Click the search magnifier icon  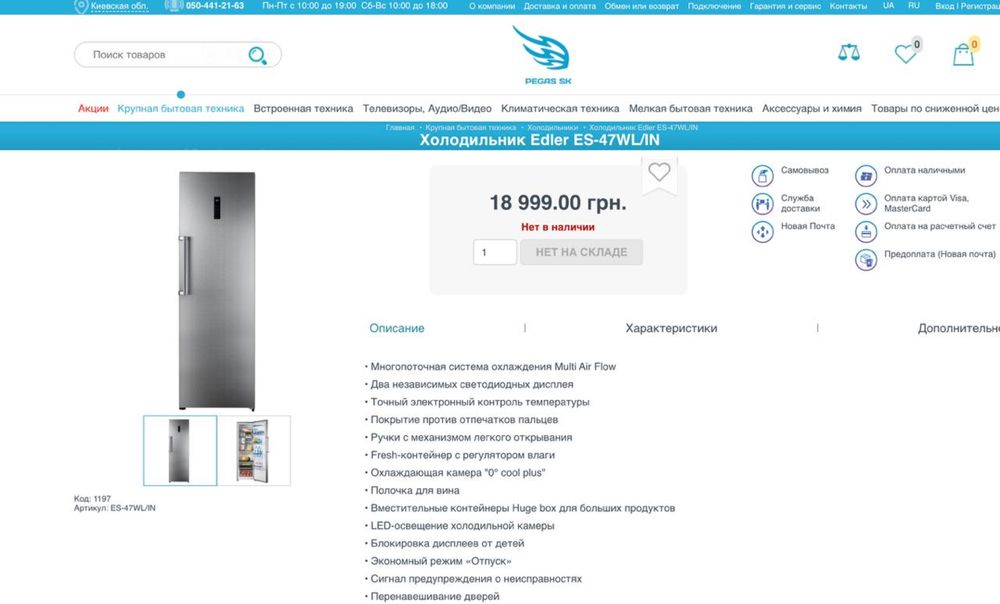pos(258,55)
